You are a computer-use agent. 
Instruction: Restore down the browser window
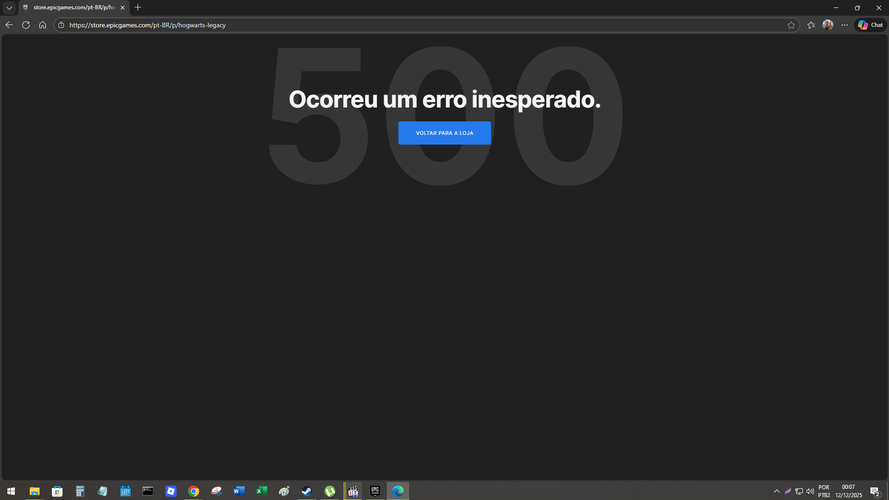tap(857, 7)
